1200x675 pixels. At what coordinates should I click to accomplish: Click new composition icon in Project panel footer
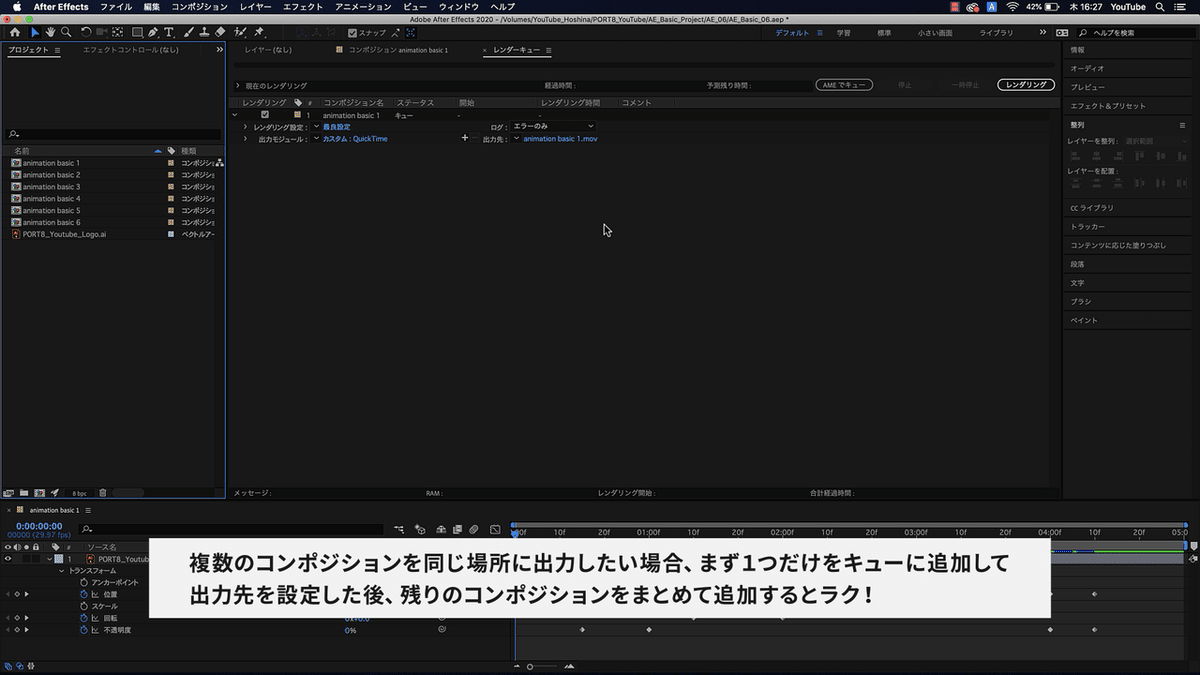coord(39,493)
